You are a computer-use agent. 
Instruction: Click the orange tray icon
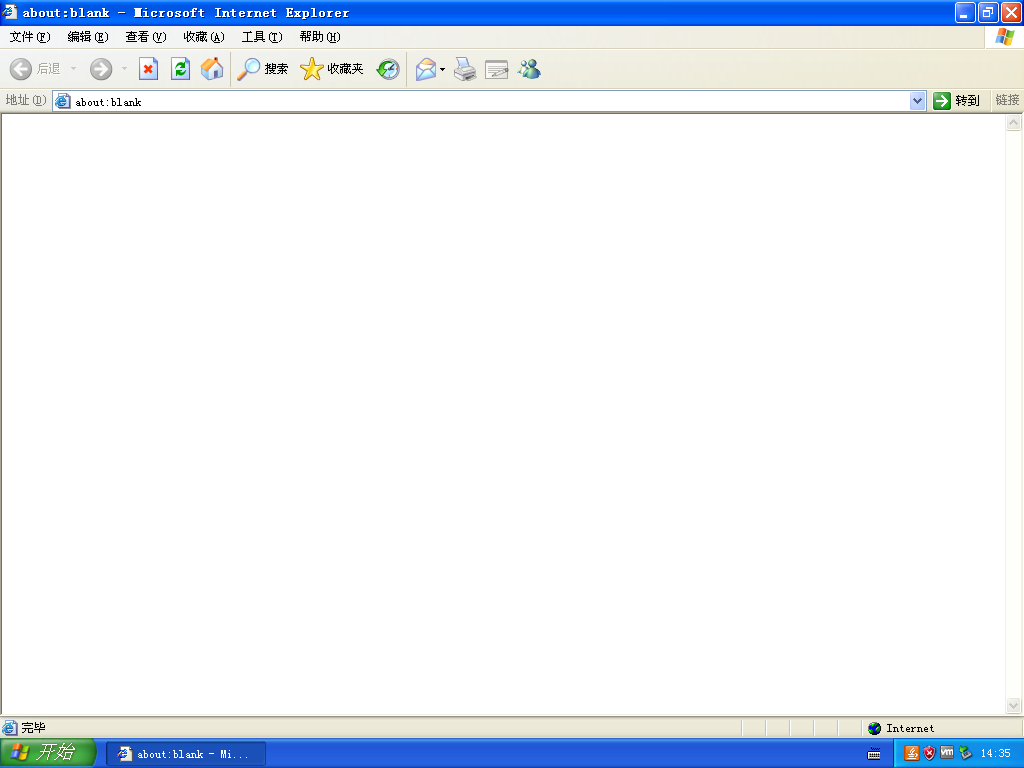[912, 754]
